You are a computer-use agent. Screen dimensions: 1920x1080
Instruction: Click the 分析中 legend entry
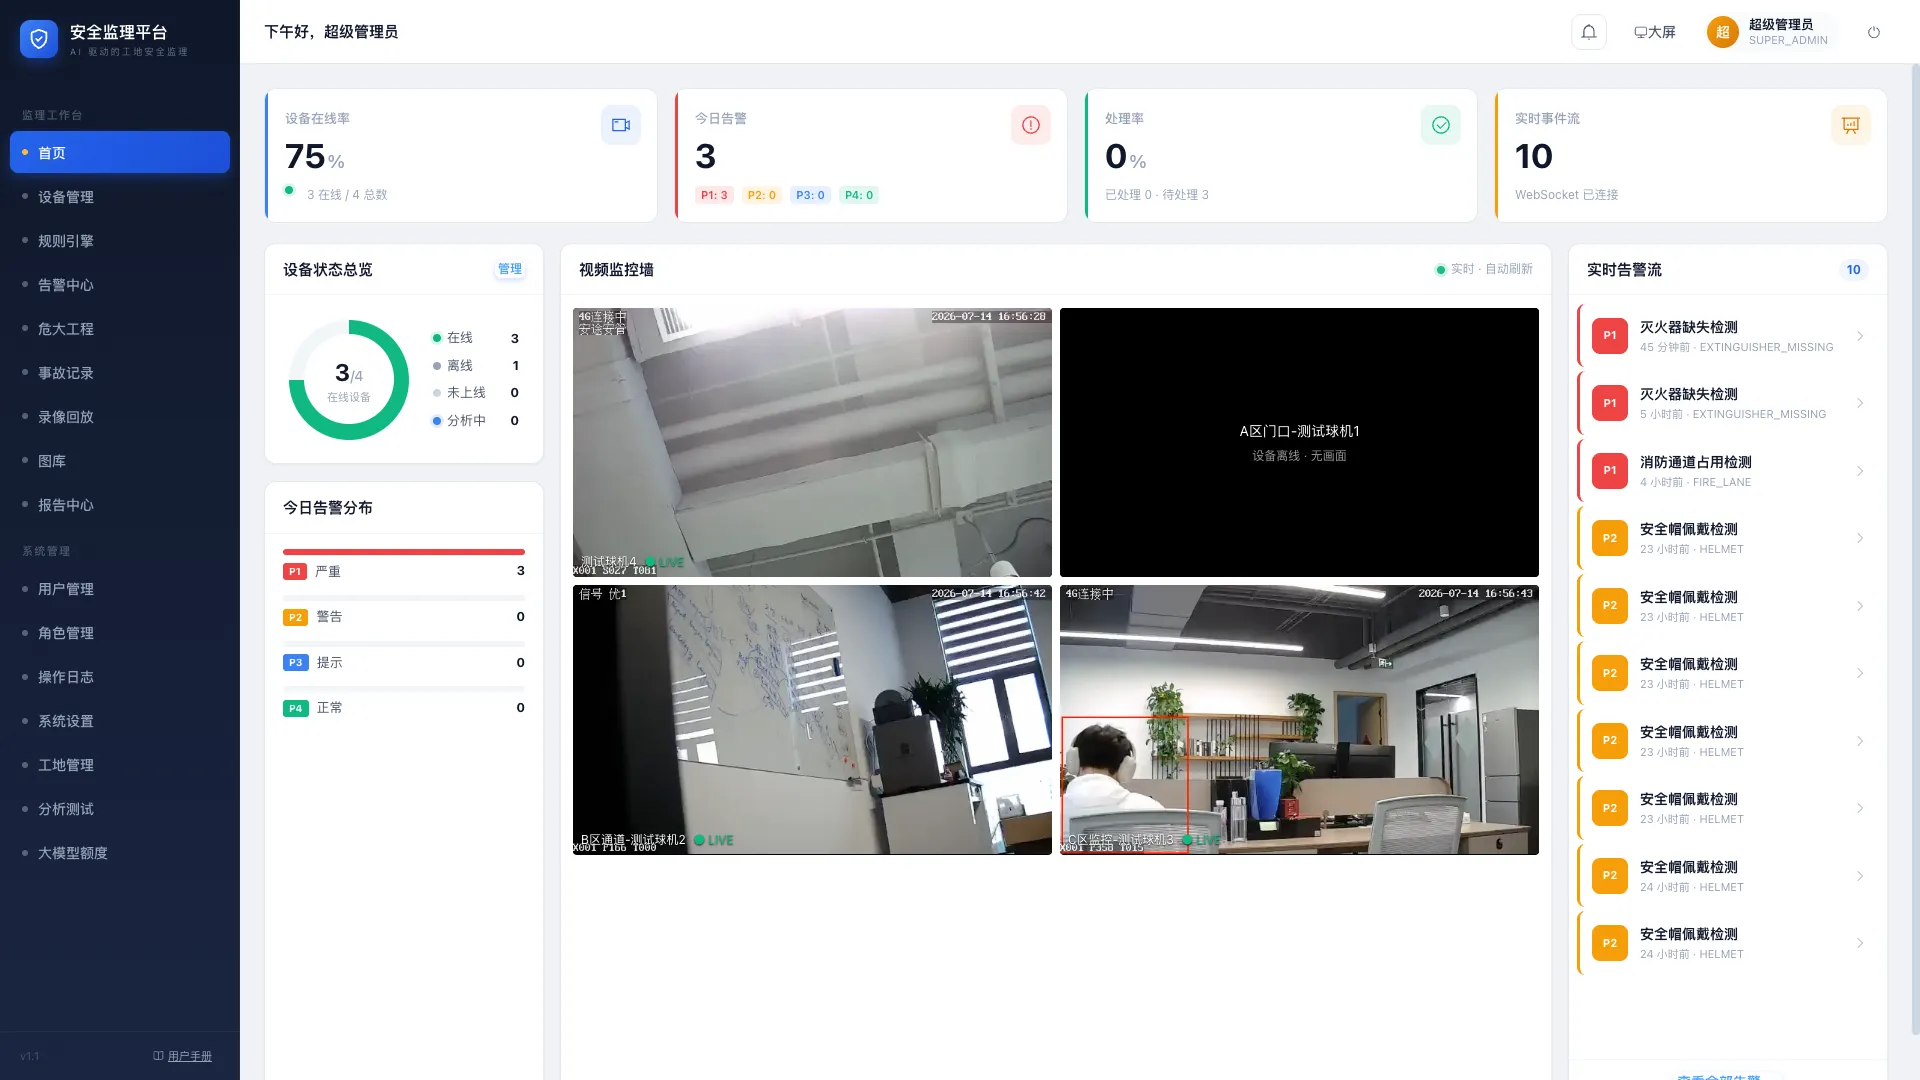[475, 421]
